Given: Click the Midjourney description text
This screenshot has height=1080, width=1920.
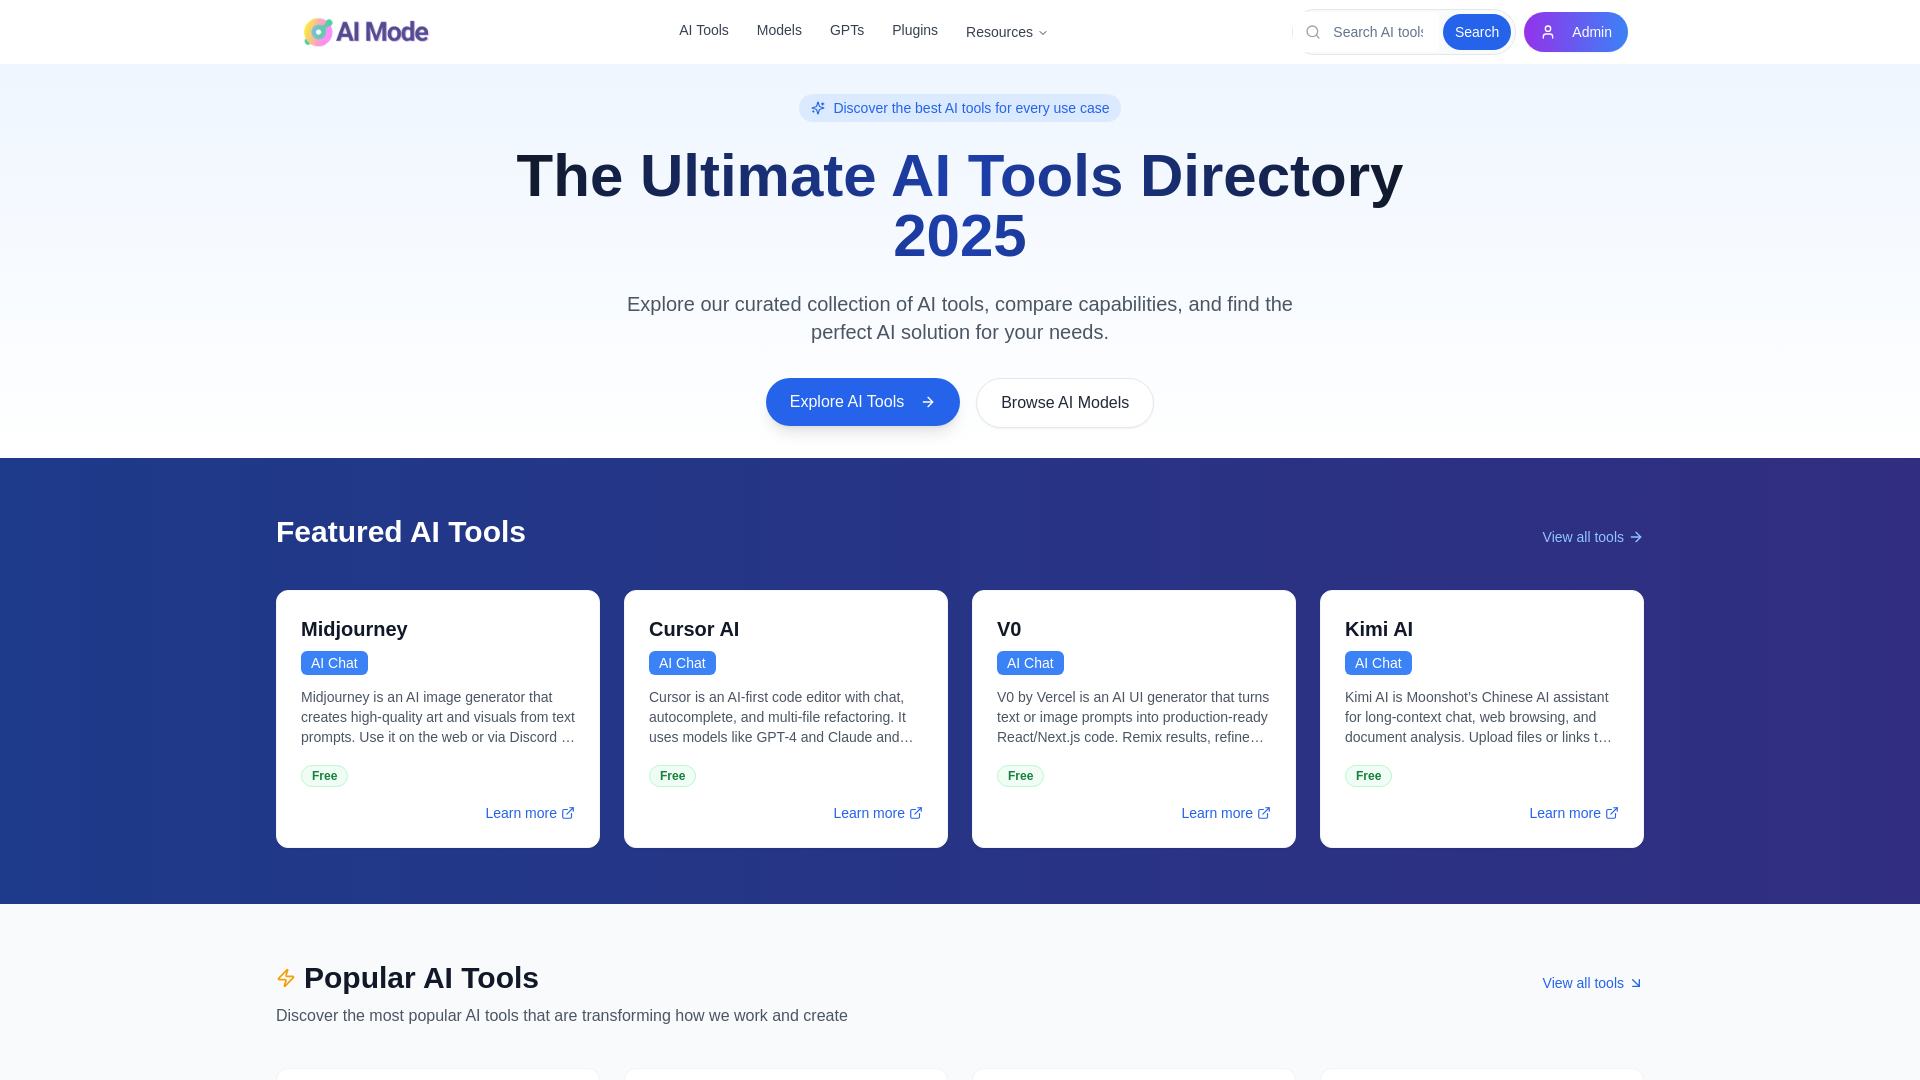Looking at the screenshot, I should click(438, 717).
